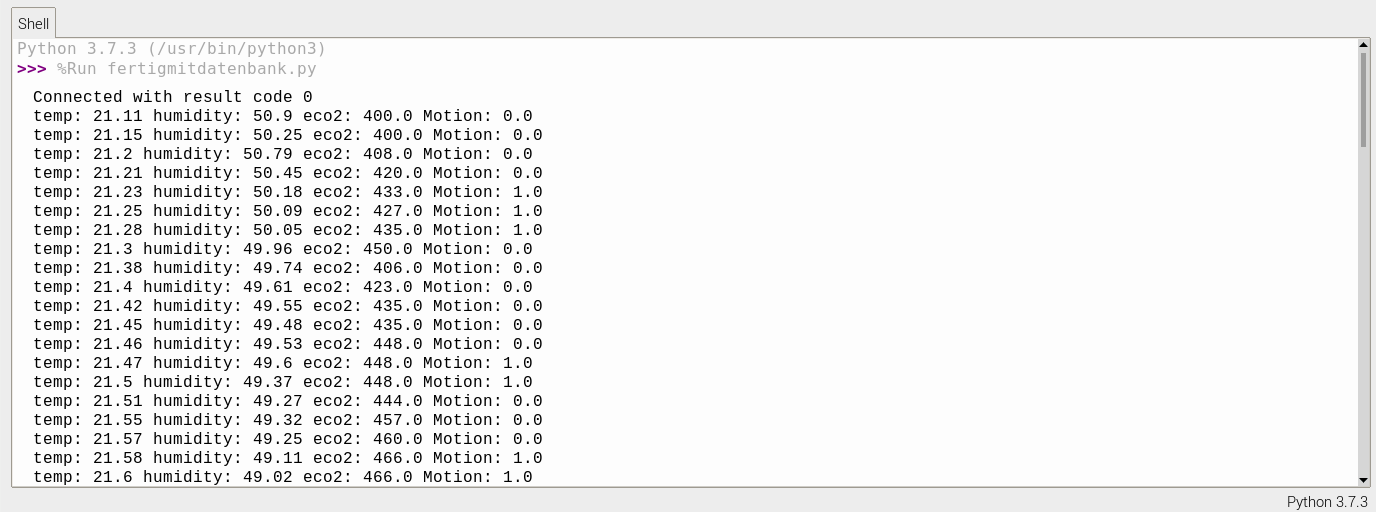Click the Python 3.7.3 (/usr/bin/python3) header line
This screenshot has width=1376, height=512.
(172, 49)
